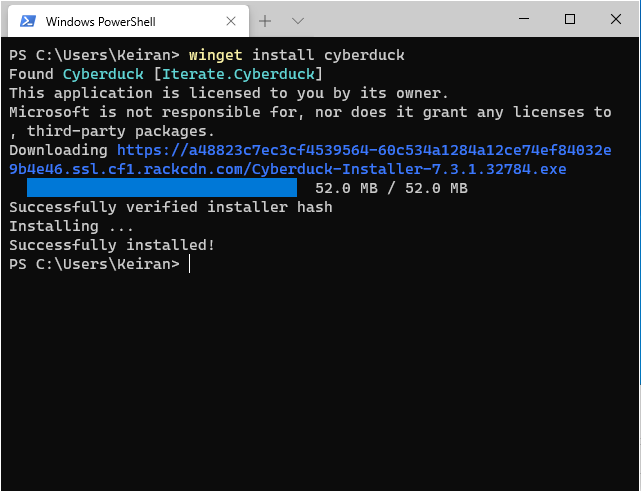Click the Cyberduck-Installer-7.3.1.32784.exe link text
This screenshot has height=491, width=641.
[409, 169]
